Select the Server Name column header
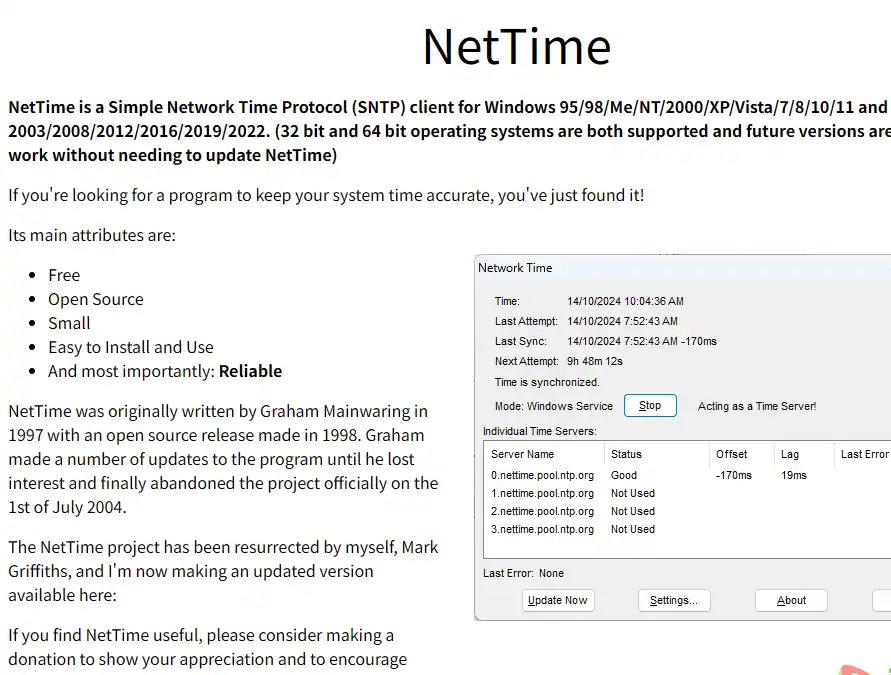 544,455
